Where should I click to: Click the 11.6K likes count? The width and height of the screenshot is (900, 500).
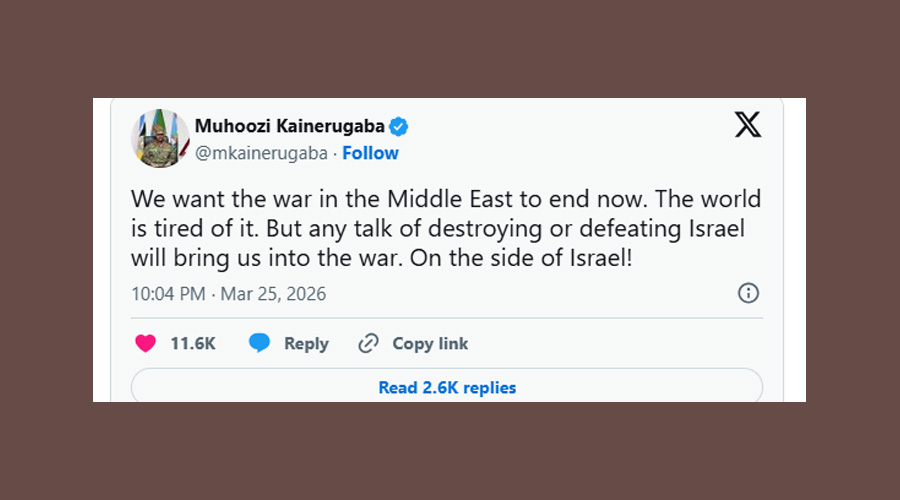193,343
